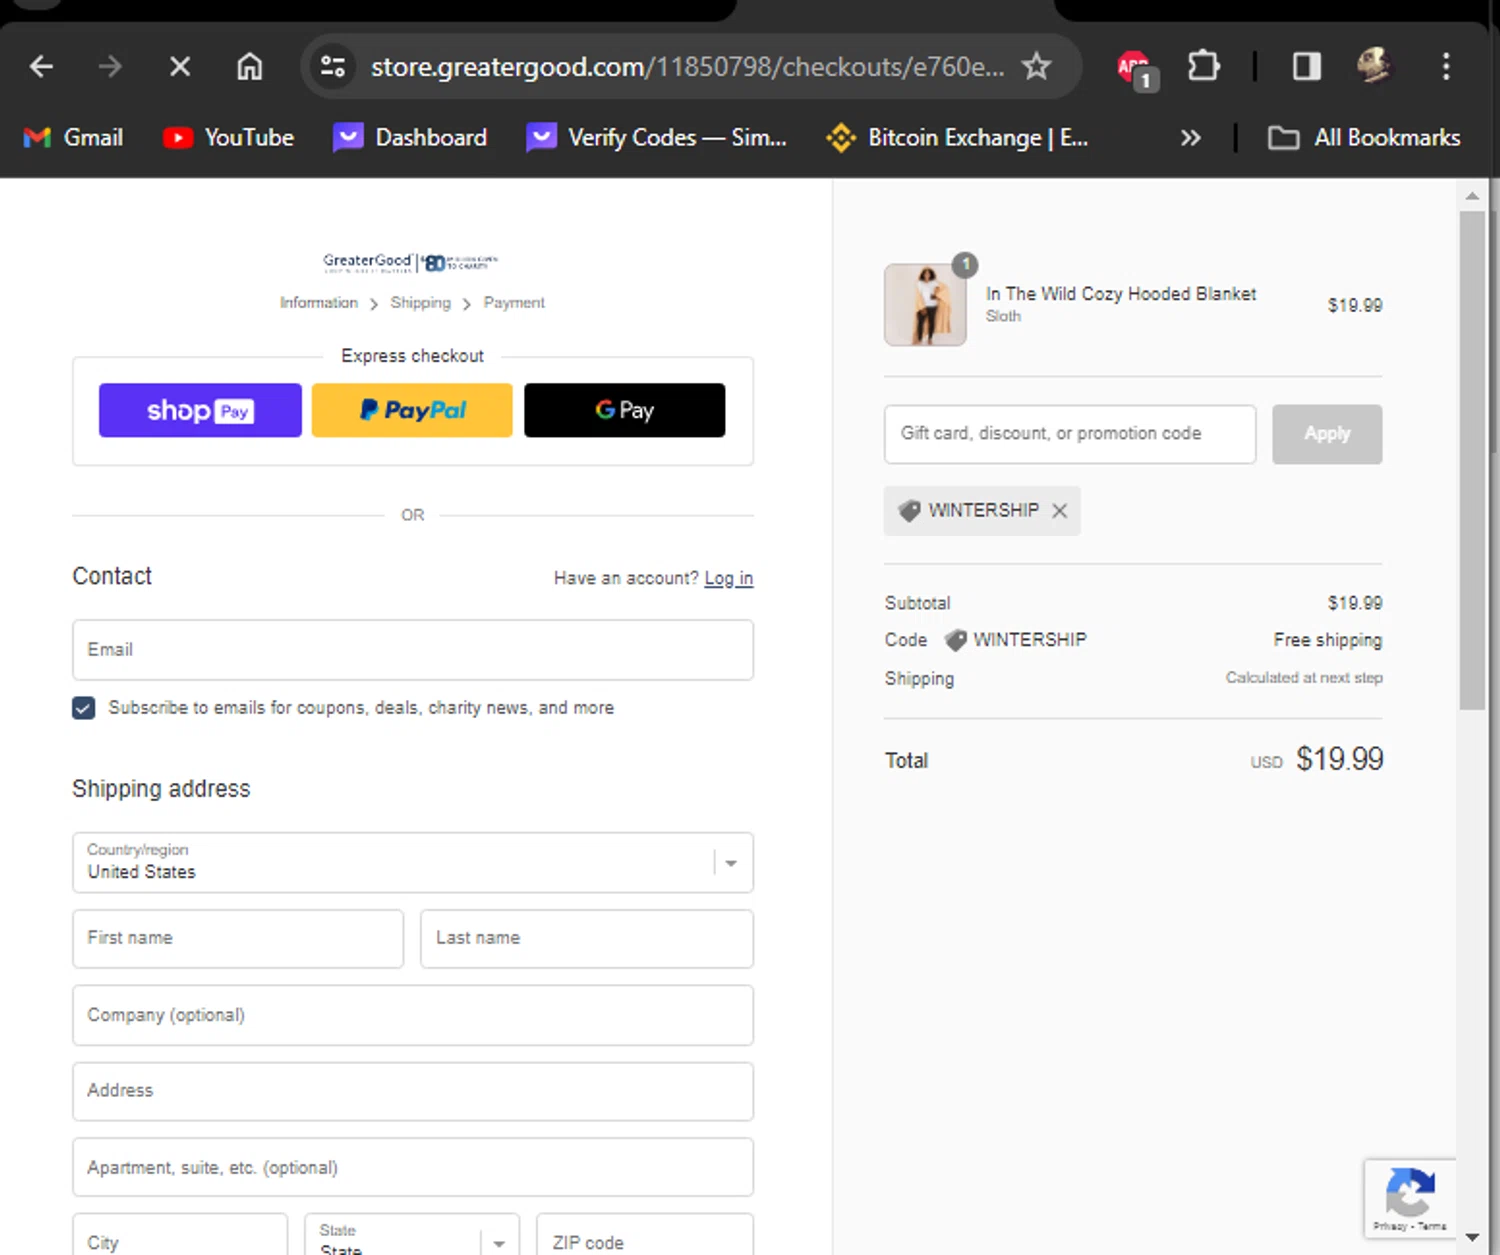Screen dimensions: 1500x1255
Task: Click the reCAPTCHA badge
Action: [x=1410, y=1199]
